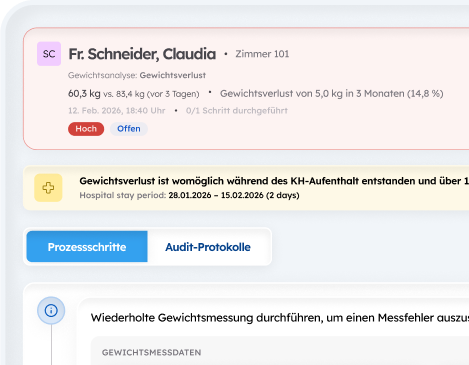Select patient name Fr. Schneider, Claudia

pyautogui.click(x=142, y=54)
